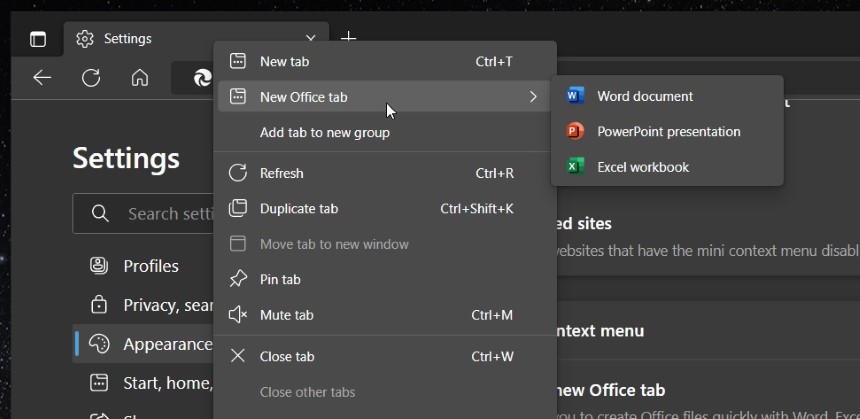The width and height of the screenshot is (860, 419).
Task: Choose Refresh from context menu
Action: pyautogui.click(x=385, y=173)
